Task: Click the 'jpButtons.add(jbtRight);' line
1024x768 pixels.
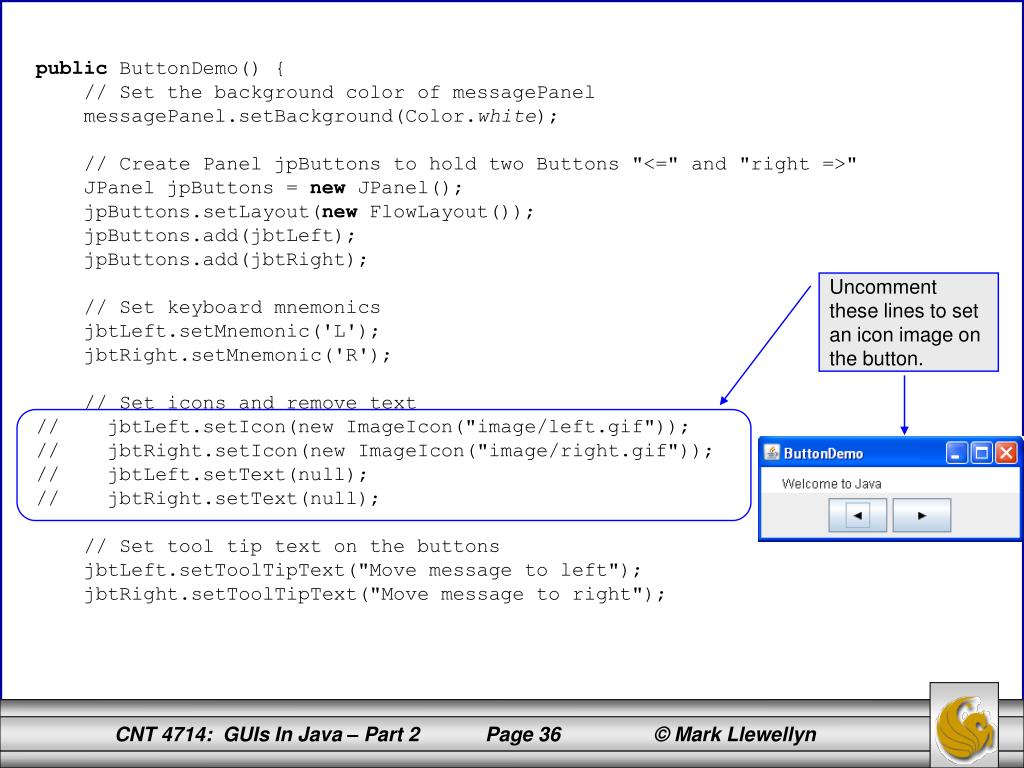Action: point(225,260)
